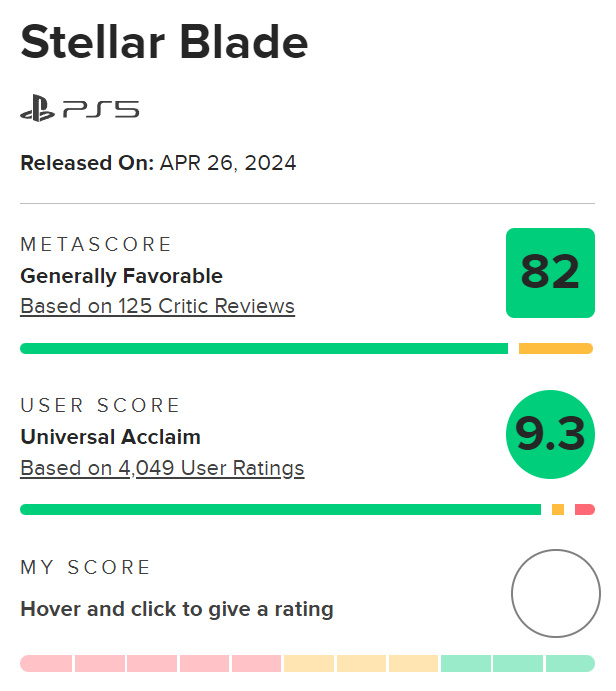Open the 4,049 User Ratings link

[x=162, y=468]
